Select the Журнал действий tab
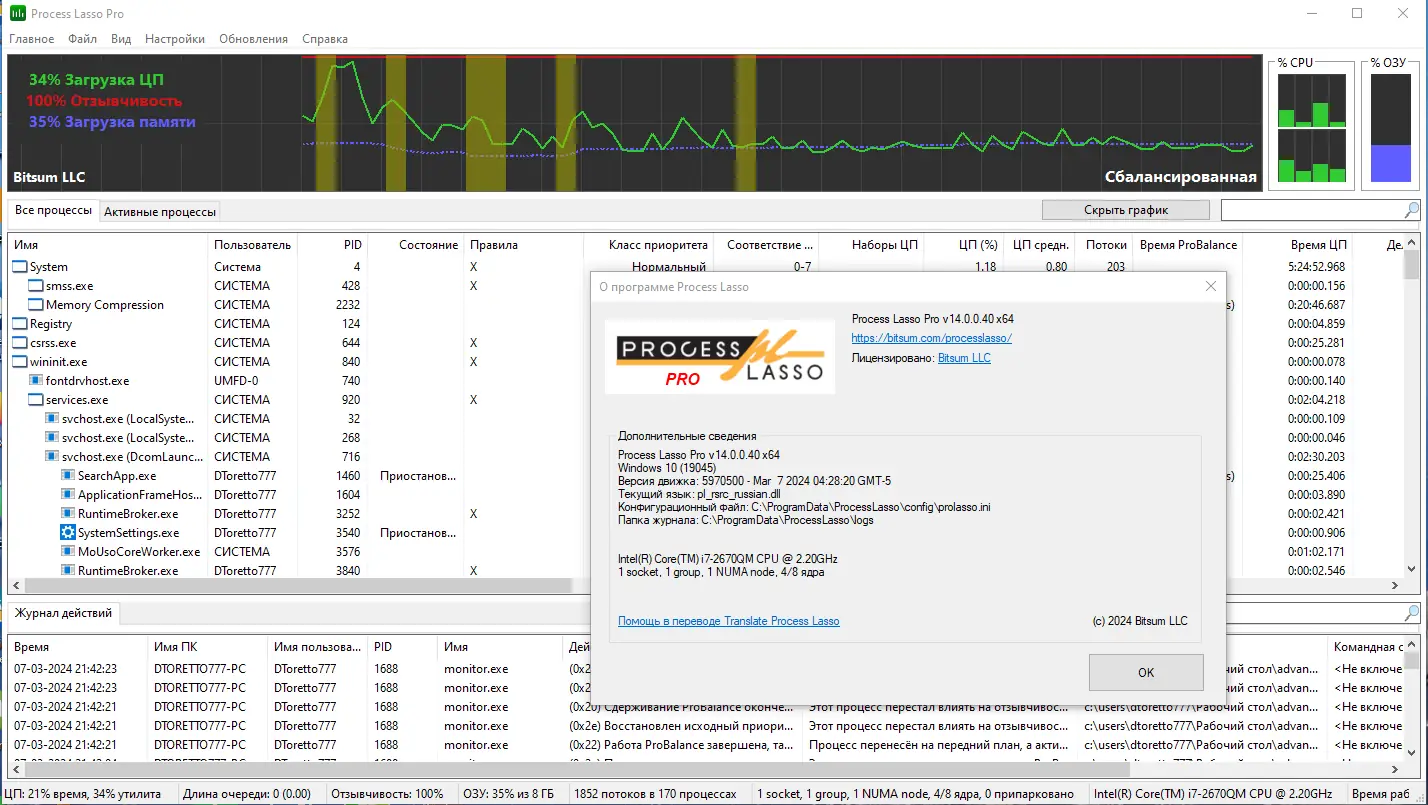 (63, 612)
